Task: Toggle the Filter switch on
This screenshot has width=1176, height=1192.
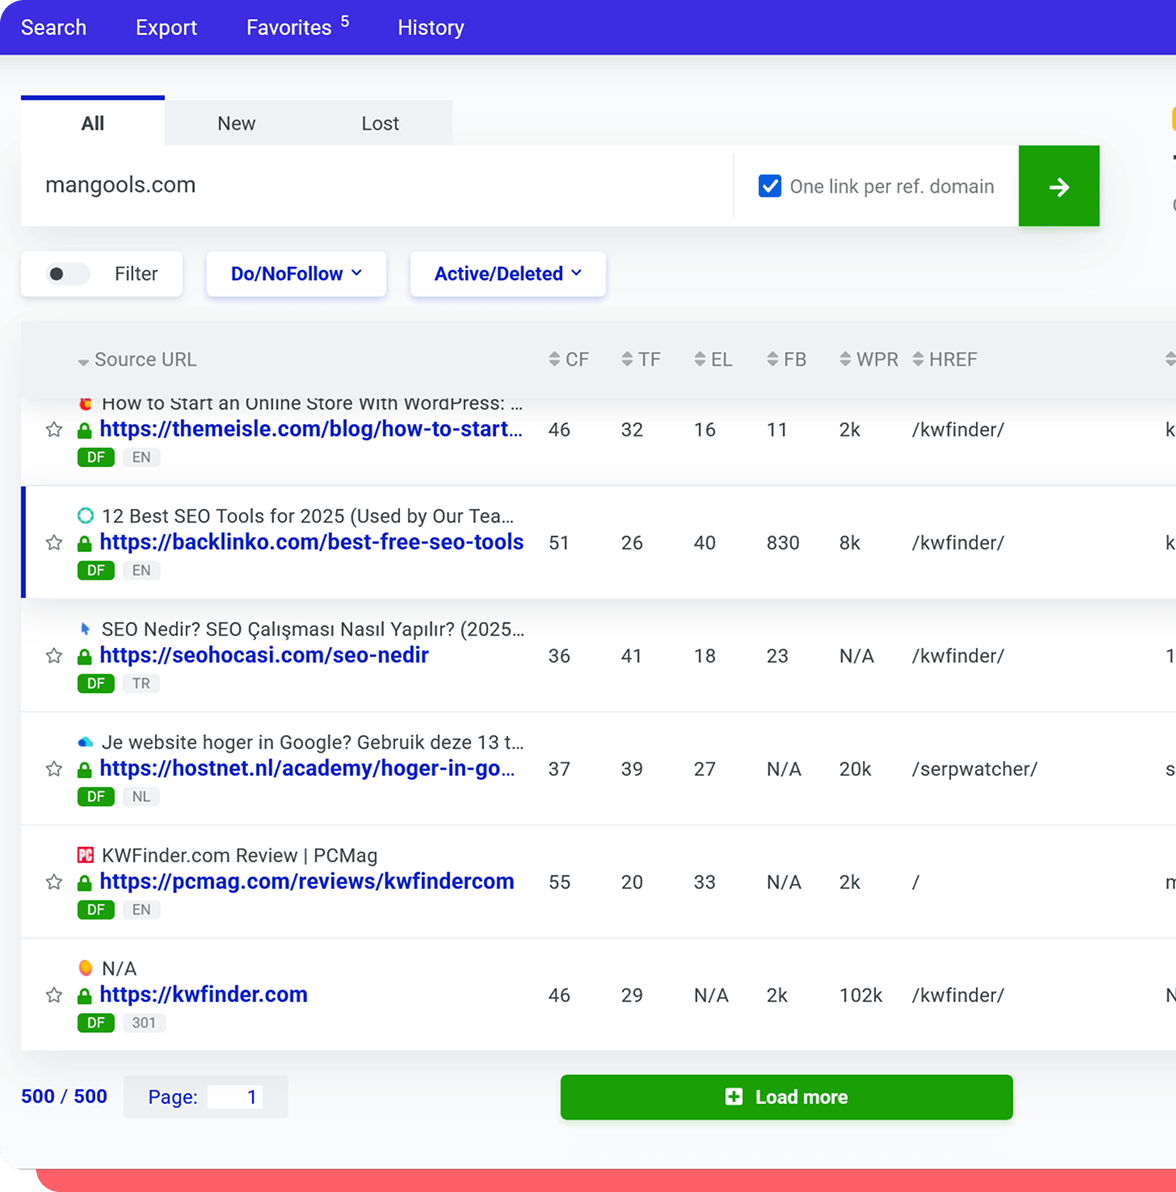Action: coord(66,273)
